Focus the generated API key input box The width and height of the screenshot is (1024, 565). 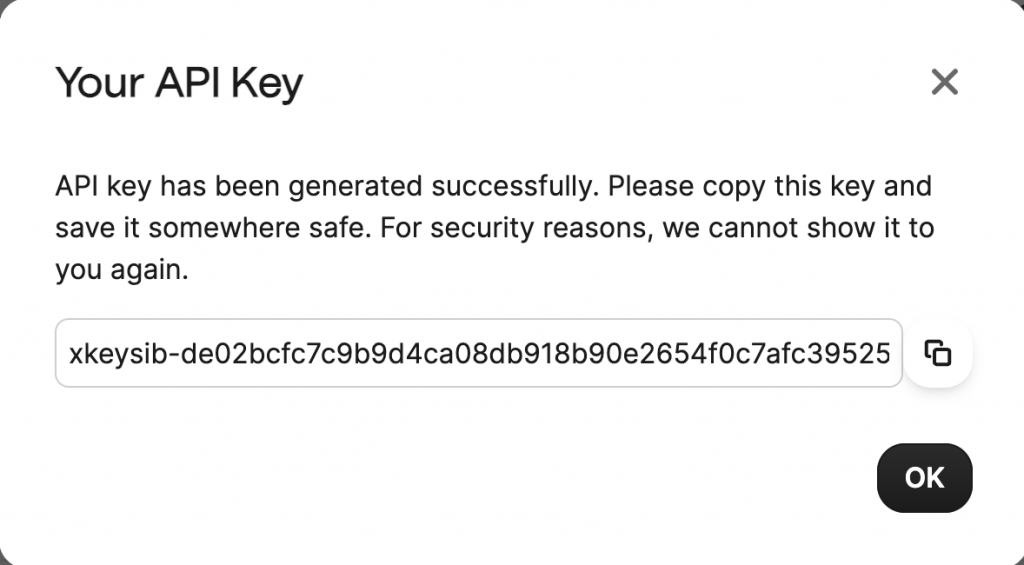(x=479, y=353)
